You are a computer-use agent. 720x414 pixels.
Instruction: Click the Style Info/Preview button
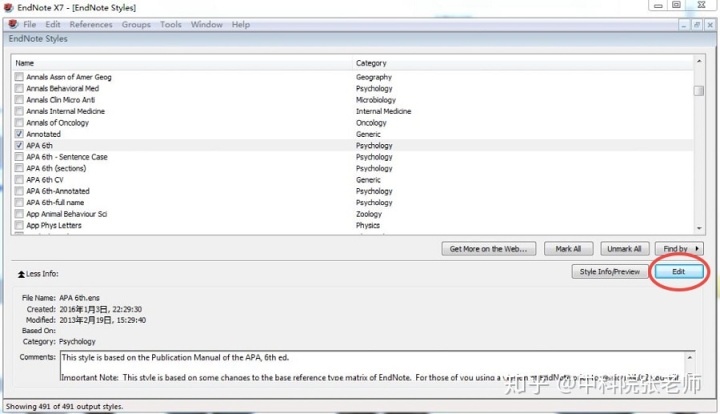[x=610, y=272]
